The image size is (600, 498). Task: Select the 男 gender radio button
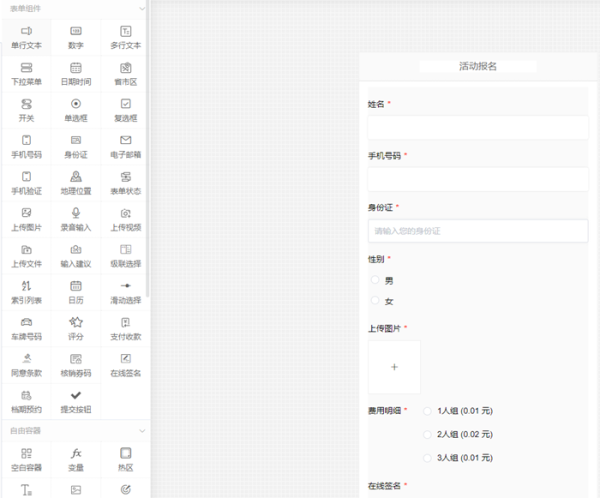click(x=375, y=280)
